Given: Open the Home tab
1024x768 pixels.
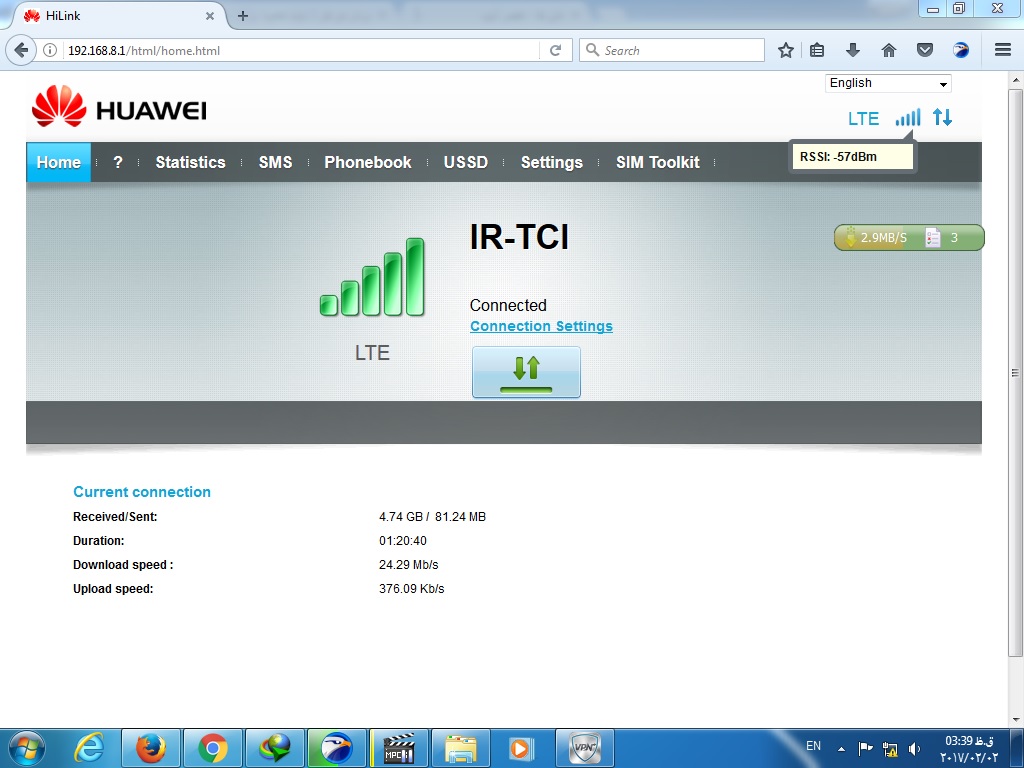Looking at the screenshot, I should click(59, 162).
